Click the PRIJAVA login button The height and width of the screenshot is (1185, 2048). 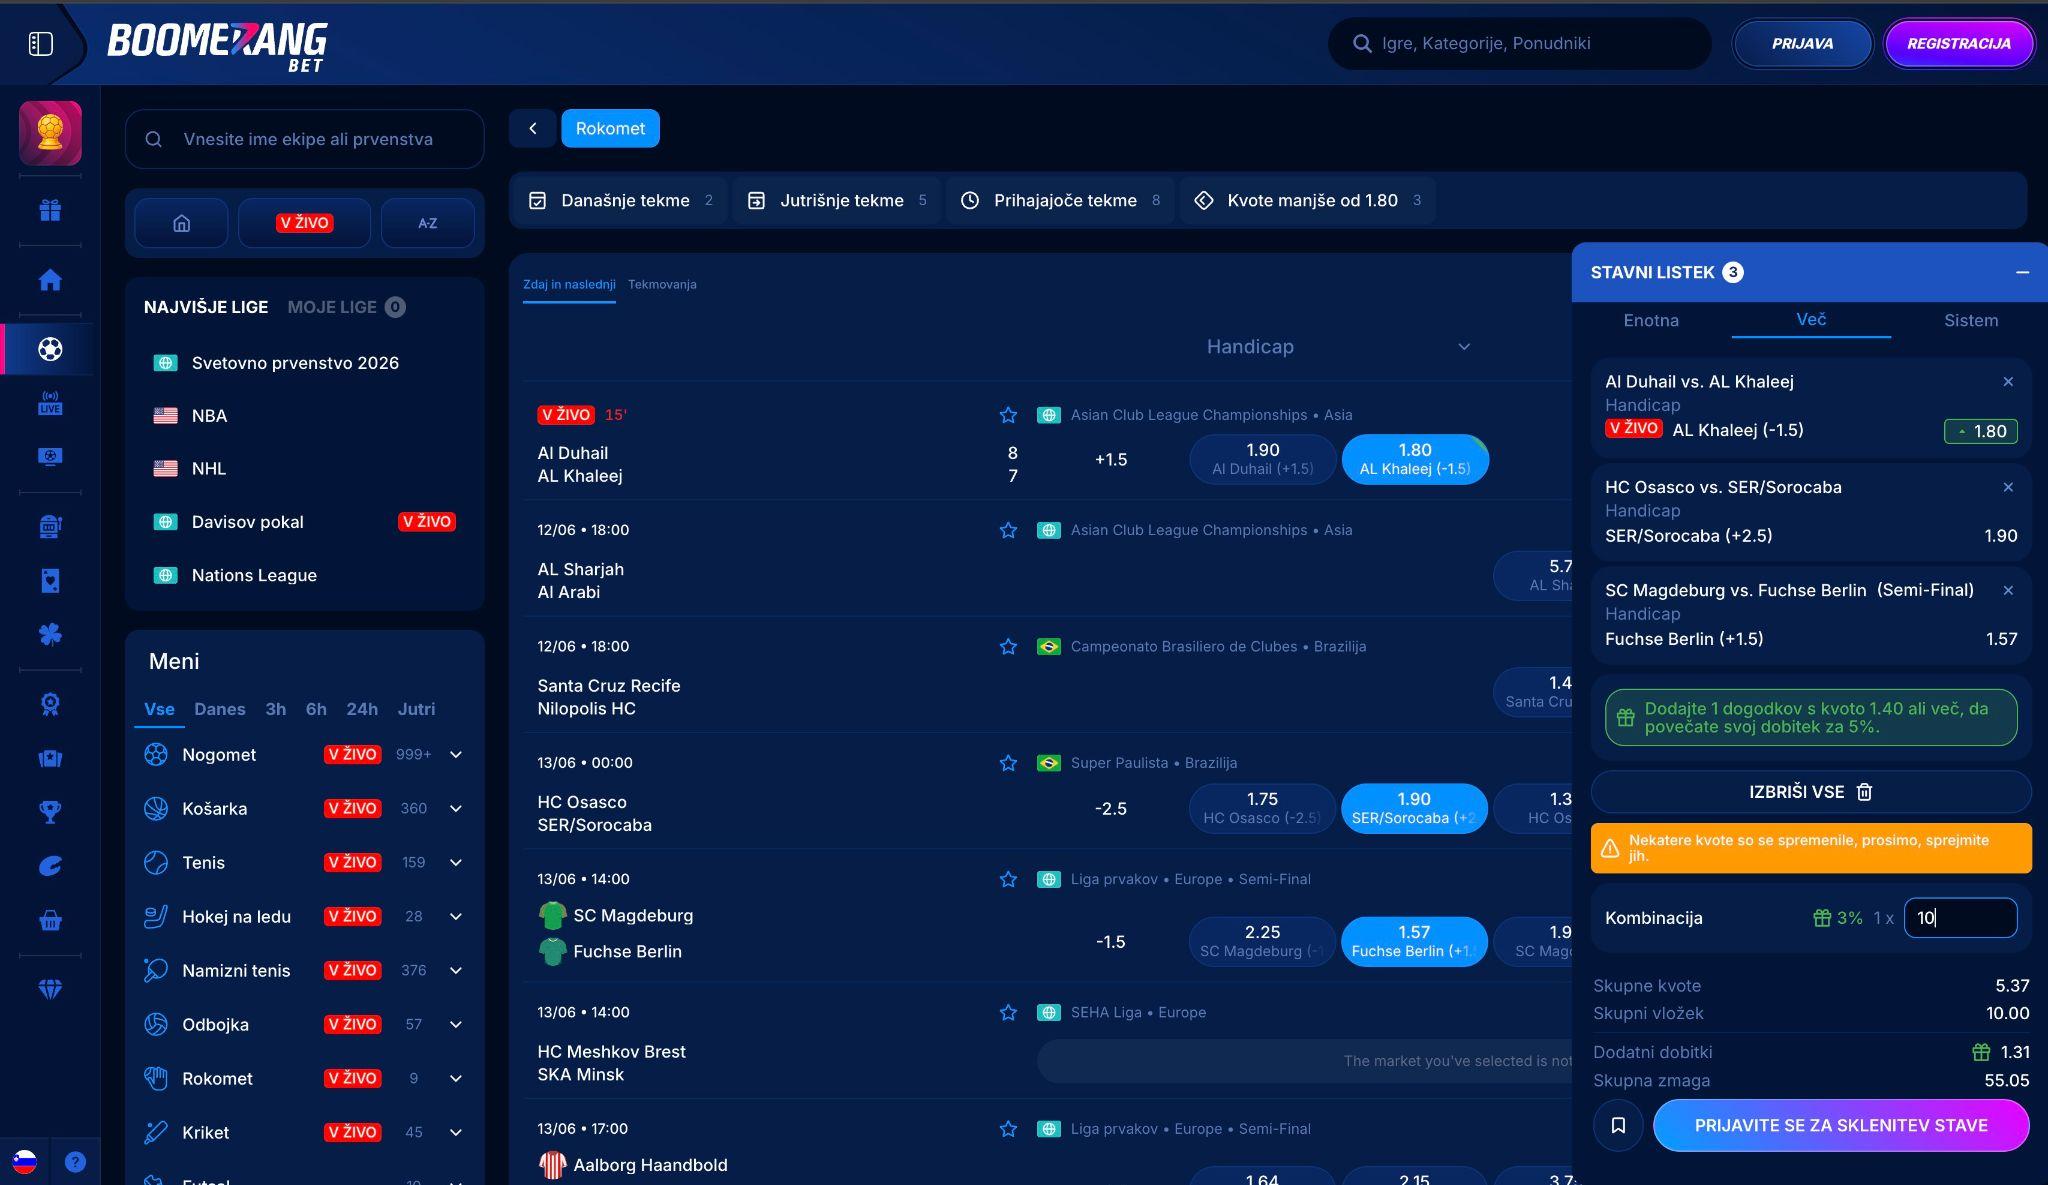pos(1802,44)
